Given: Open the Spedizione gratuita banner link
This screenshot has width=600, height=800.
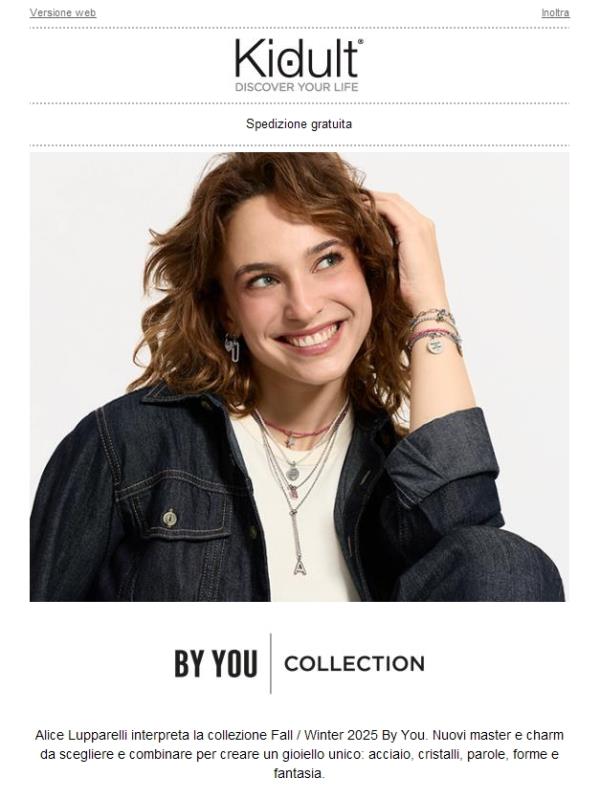Looking at the screenshot, I should point(298,124).
